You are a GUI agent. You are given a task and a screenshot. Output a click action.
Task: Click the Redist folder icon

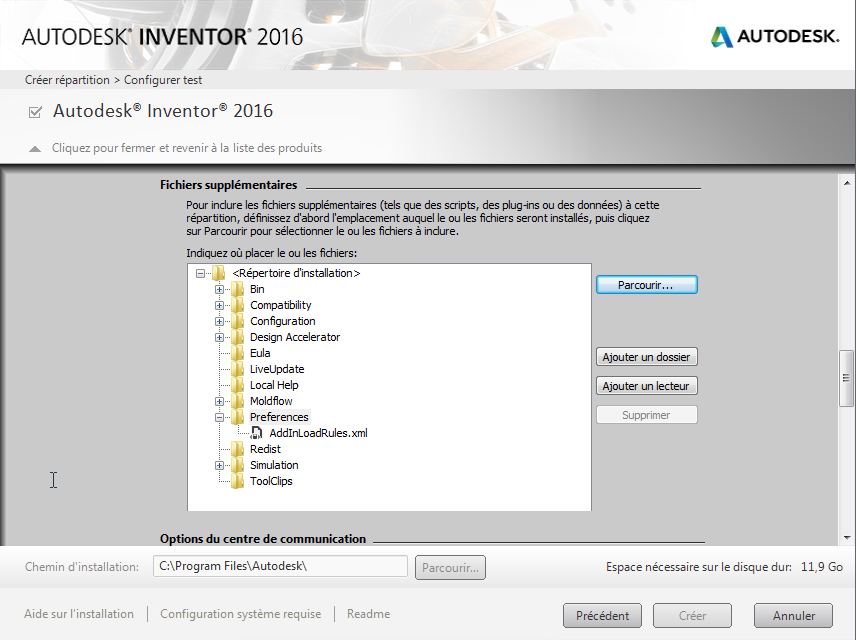[237, 449]
